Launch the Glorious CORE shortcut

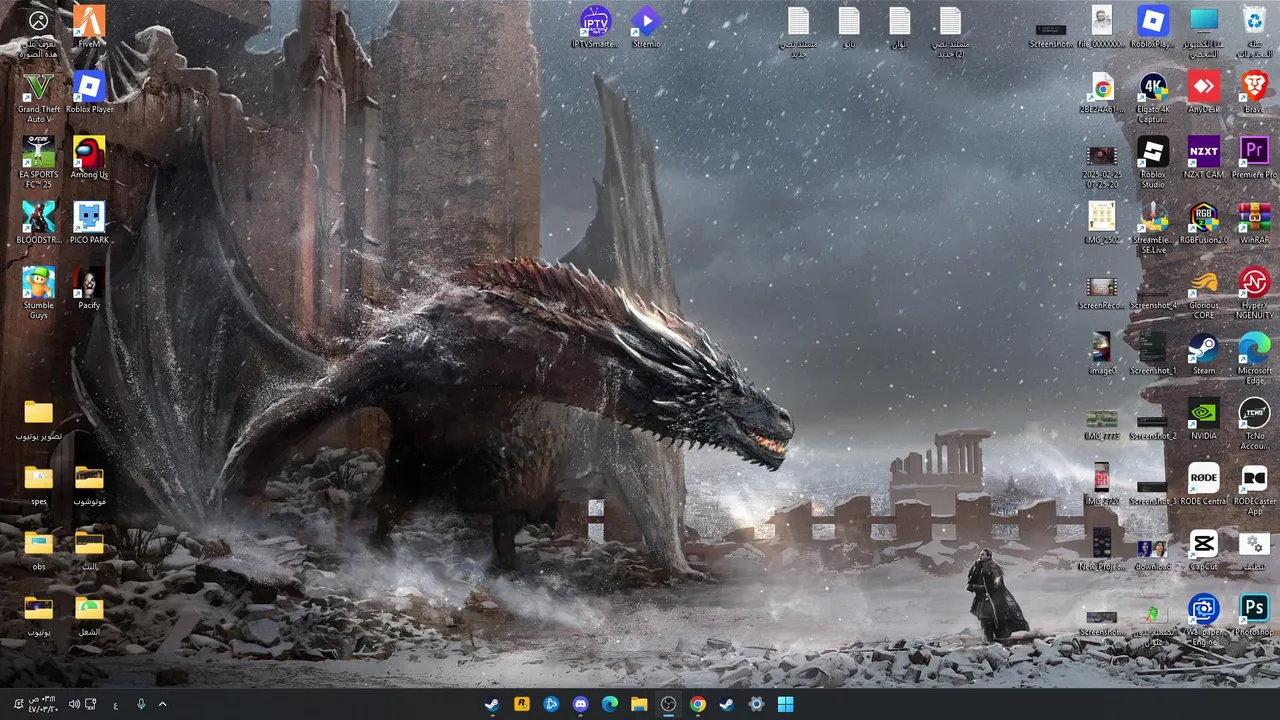pyautogui.click(x=1204, y=293)
